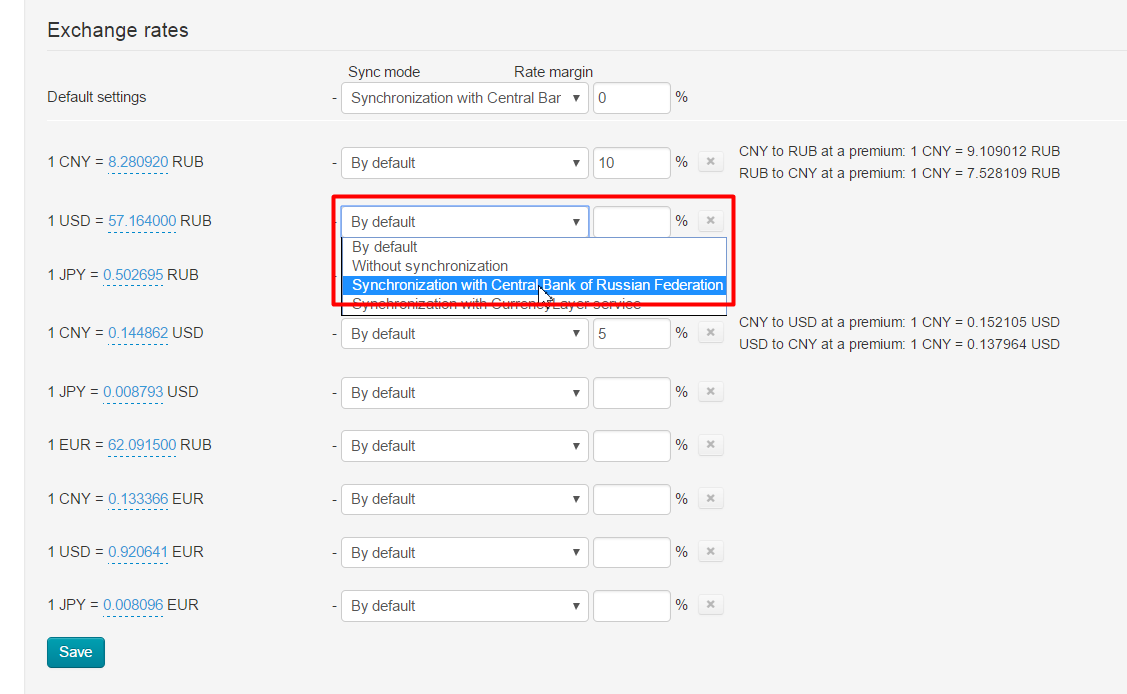Open Default settings sync mode dropdown

464,98
